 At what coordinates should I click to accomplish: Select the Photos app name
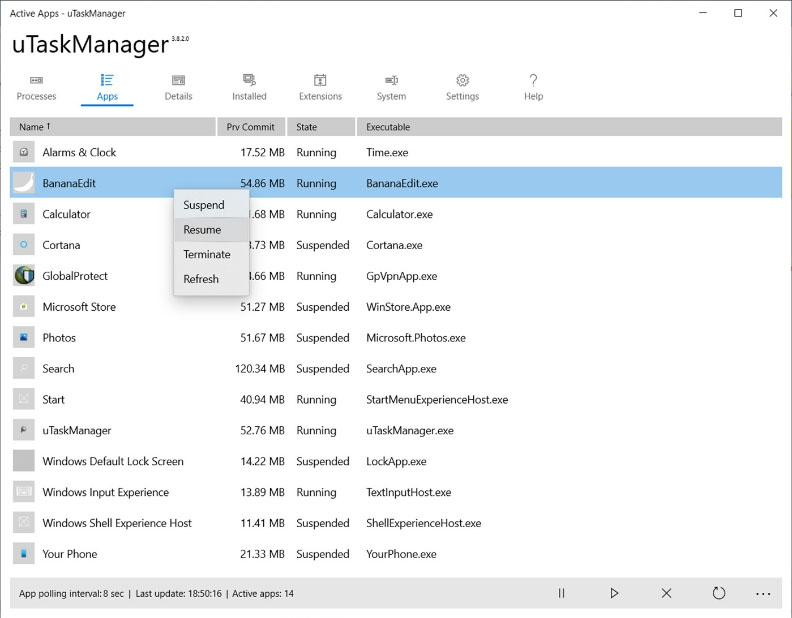point(59,338)
